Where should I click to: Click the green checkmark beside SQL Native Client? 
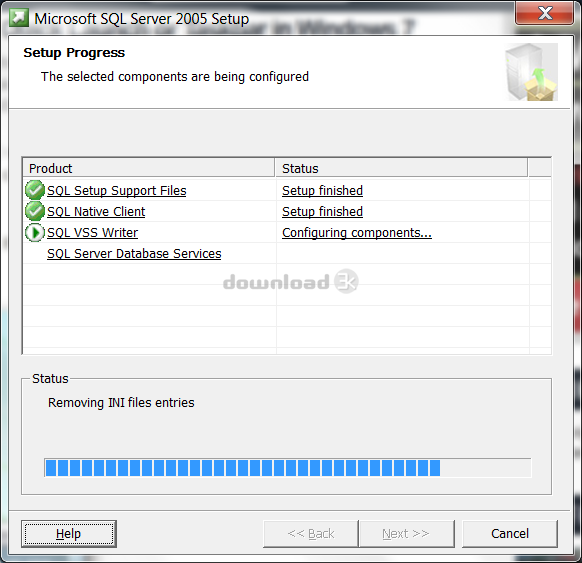(35, 211)
